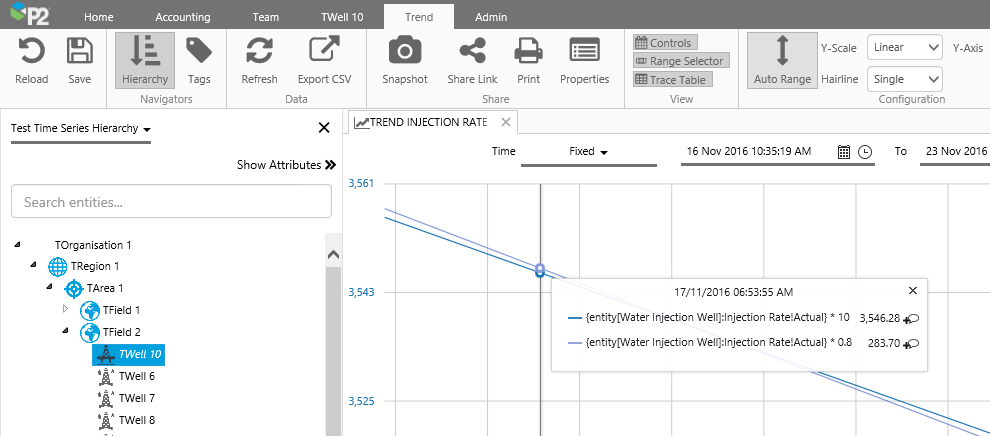
Task: Select TField 1 in the tree
Action: coord(121,310)
